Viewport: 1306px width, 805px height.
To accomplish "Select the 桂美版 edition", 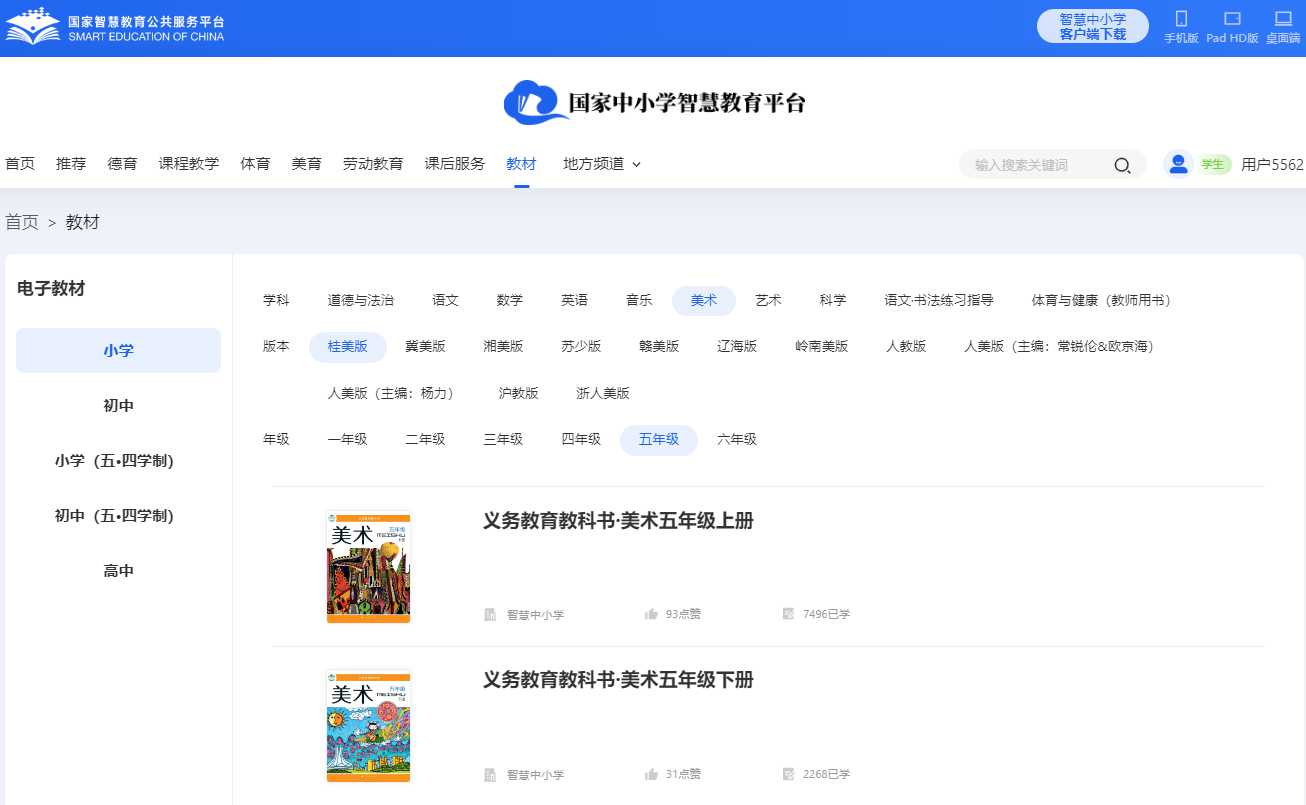I will click(x=348, y=346).
